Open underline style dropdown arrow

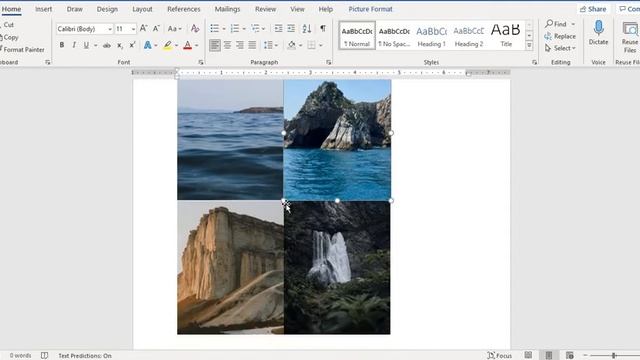coord(96,45)
